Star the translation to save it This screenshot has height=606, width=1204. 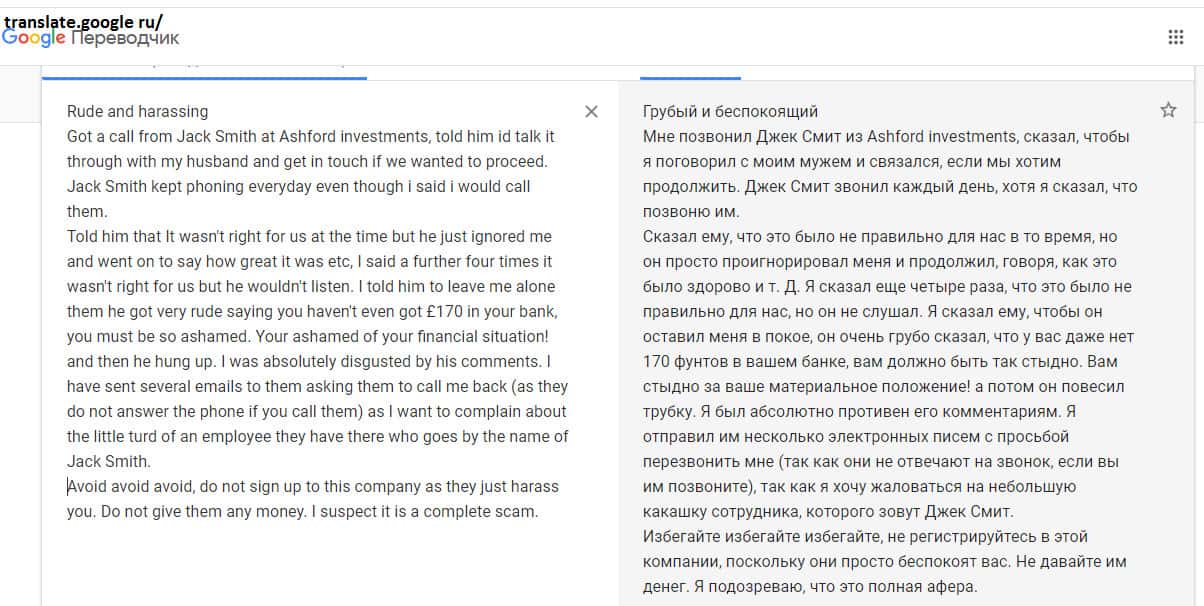(x=1168, y=110)
